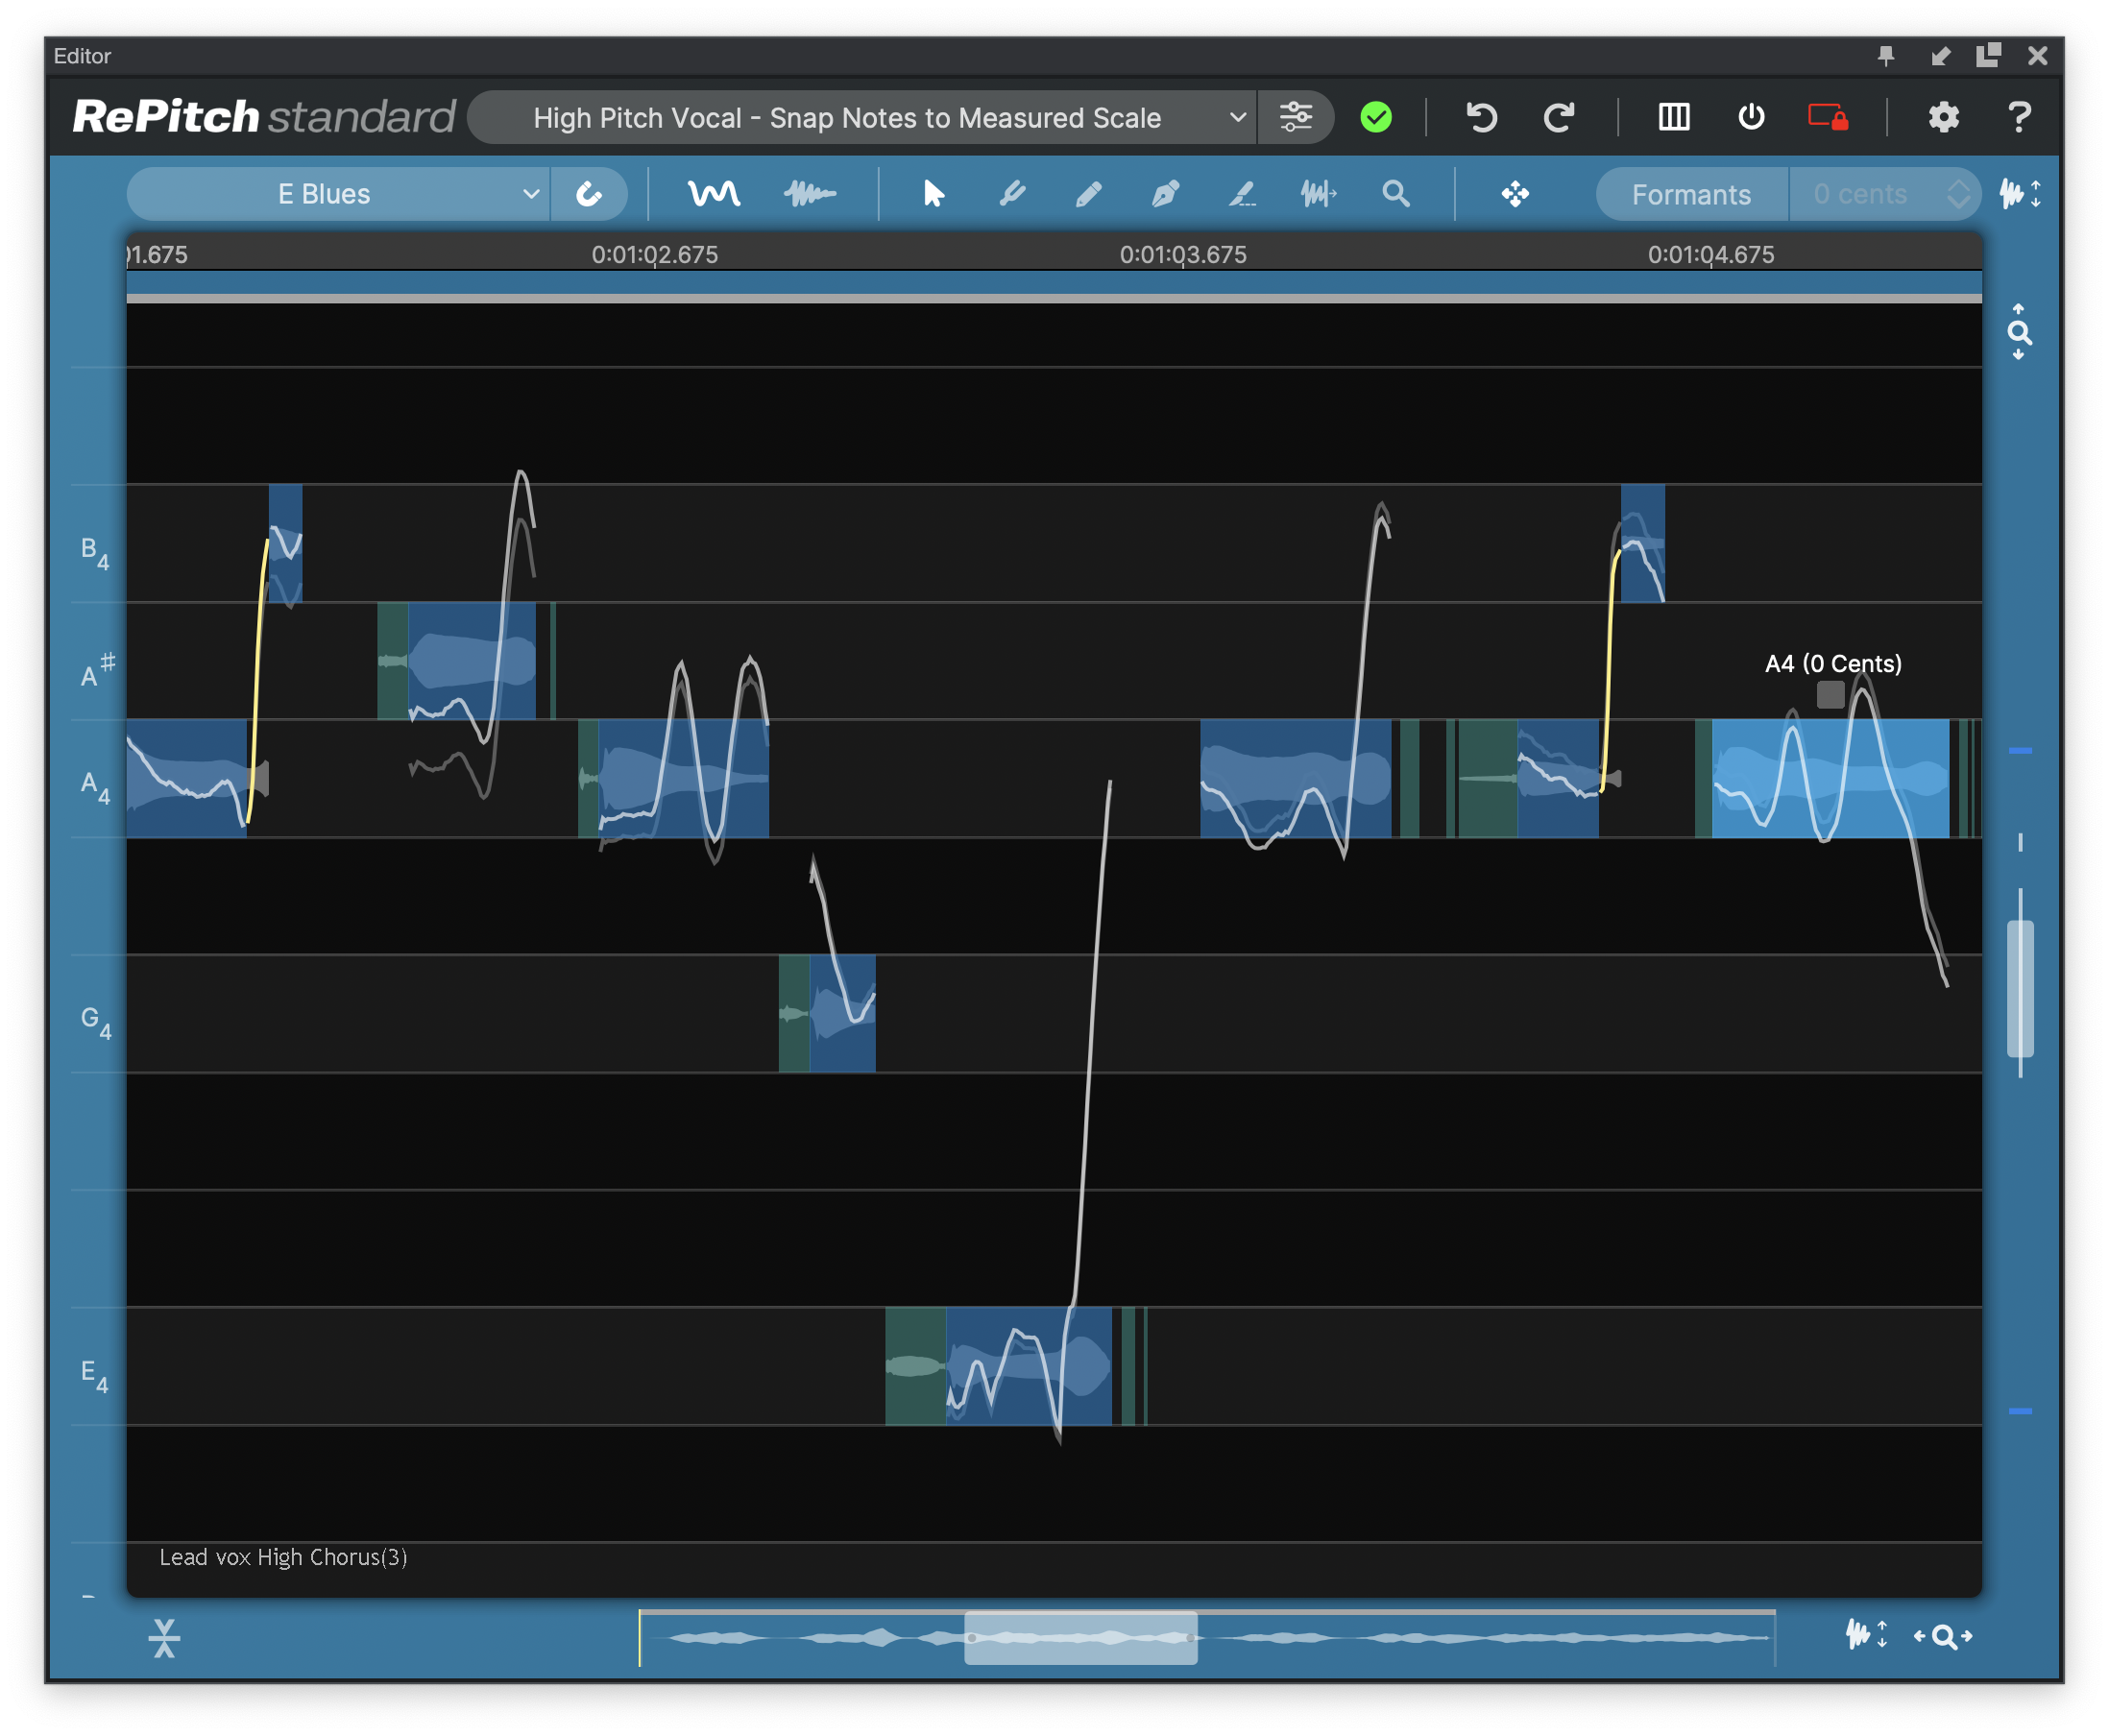
Task: Click the Formants button
Action: pos(1691,193)
